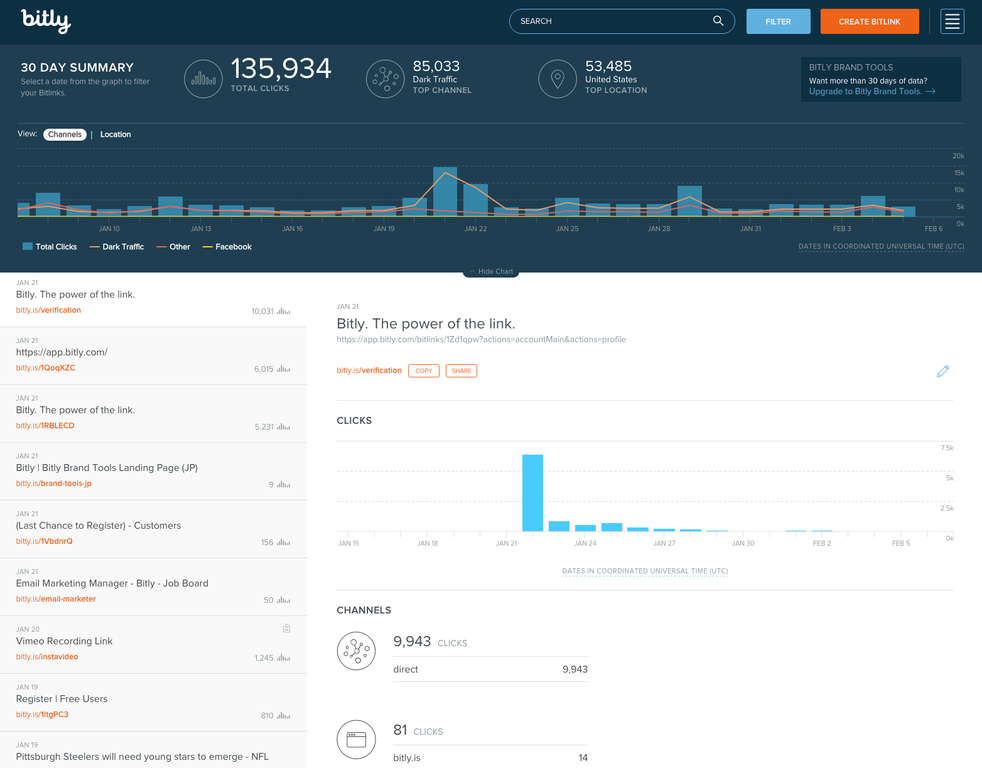Toggle Dark Traffic legend series

(x=116, y=247)
